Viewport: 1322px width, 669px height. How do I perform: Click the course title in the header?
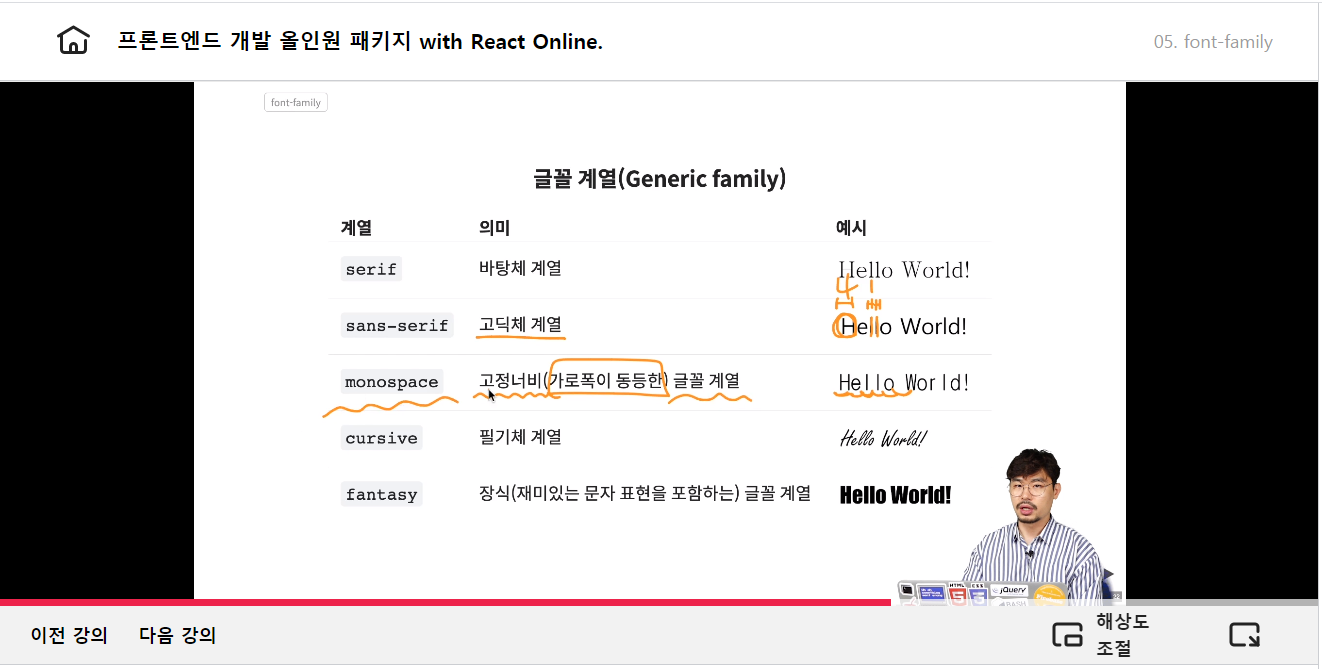(x=360, y=42)
